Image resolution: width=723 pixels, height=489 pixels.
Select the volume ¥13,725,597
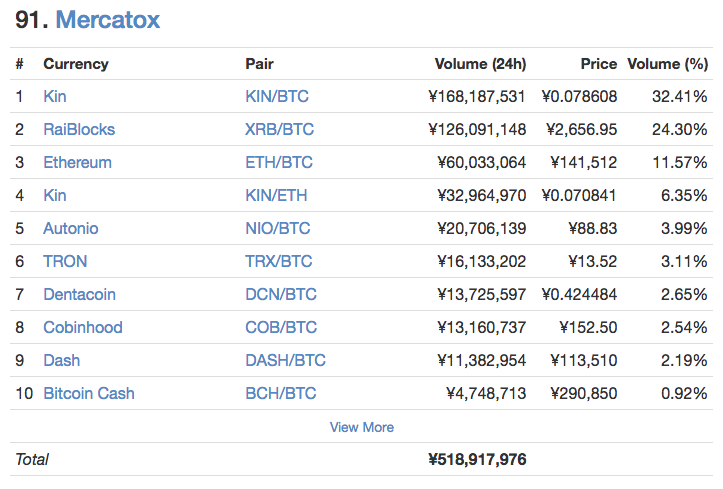[481, 295]
